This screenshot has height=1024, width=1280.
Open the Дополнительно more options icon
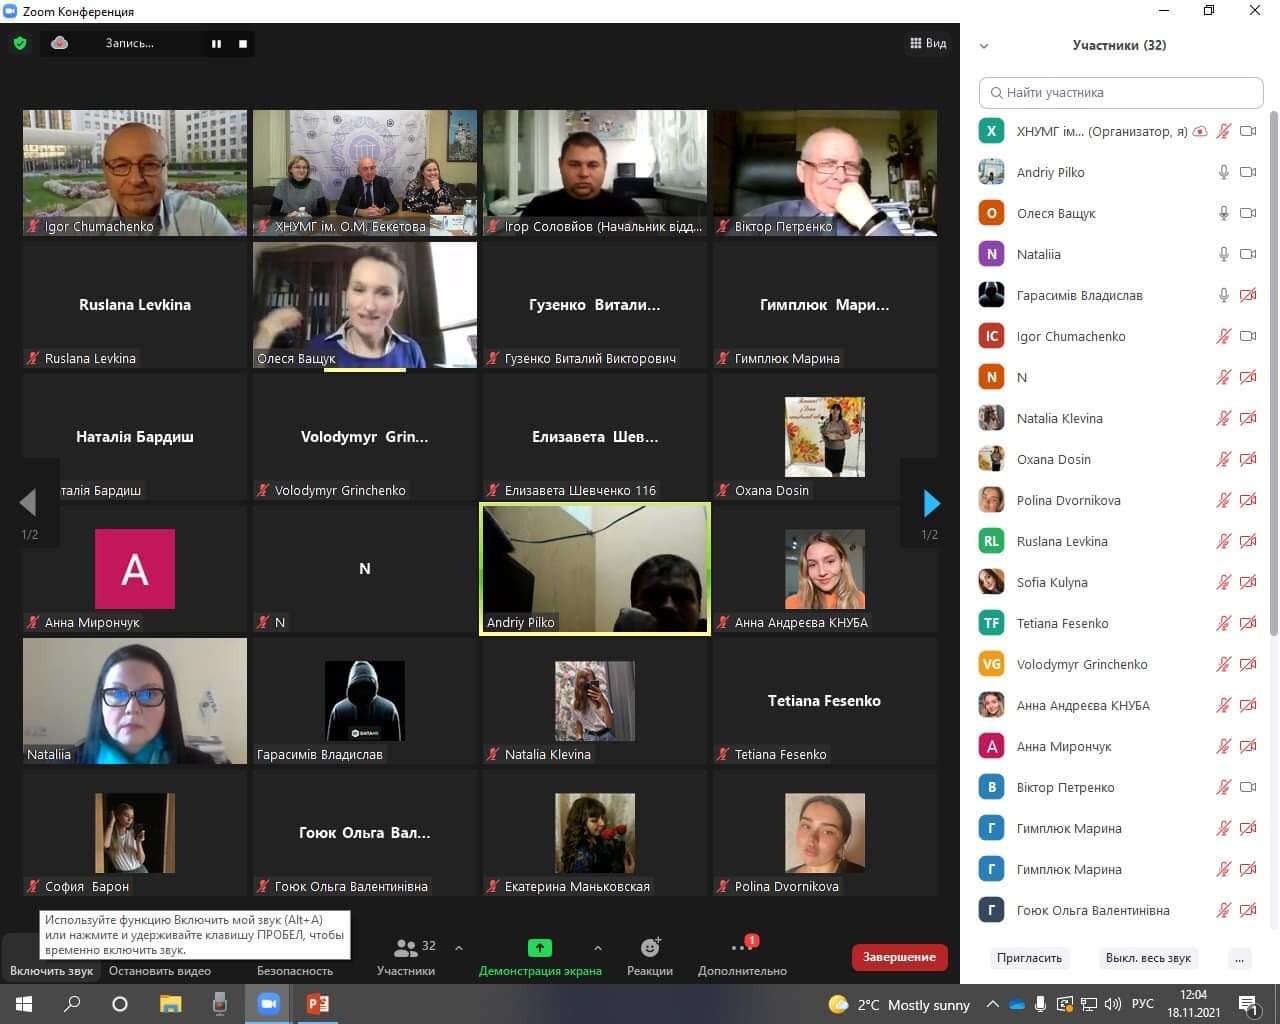(x=741, y=948)
